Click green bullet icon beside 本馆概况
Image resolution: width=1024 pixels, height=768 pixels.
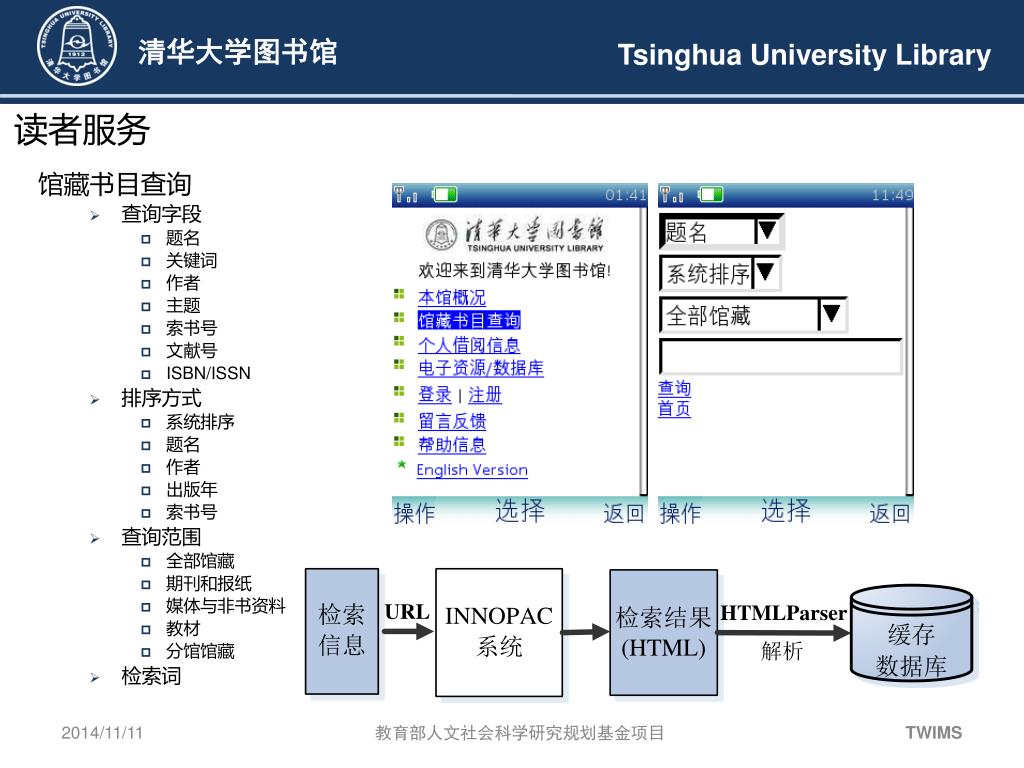400,295
